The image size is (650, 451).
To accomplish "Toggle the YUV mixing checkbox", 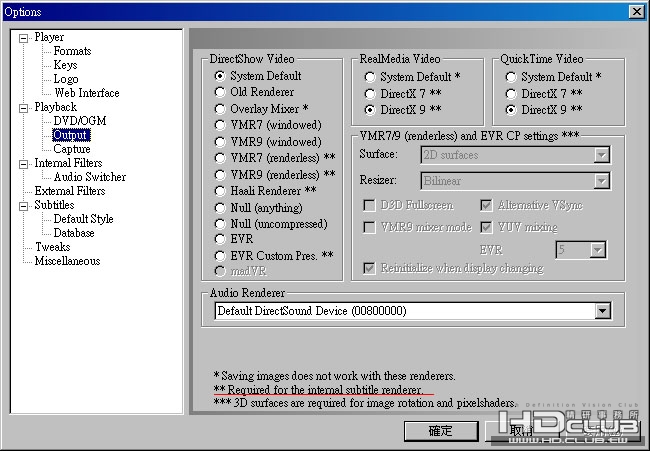I will tap(486, 227).
